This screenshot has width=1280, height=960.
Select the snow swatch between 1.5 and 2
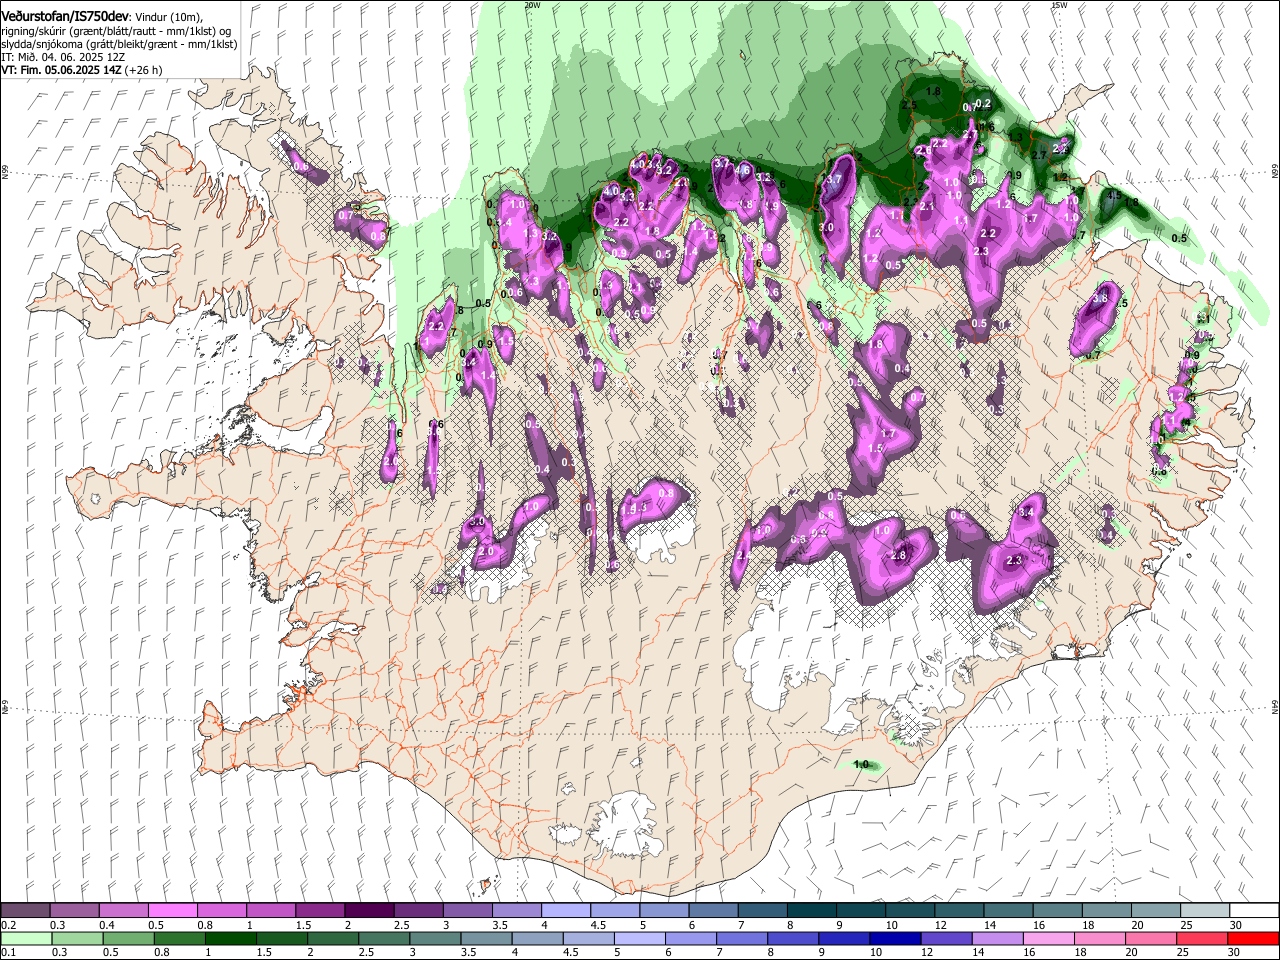coord(319,911)
